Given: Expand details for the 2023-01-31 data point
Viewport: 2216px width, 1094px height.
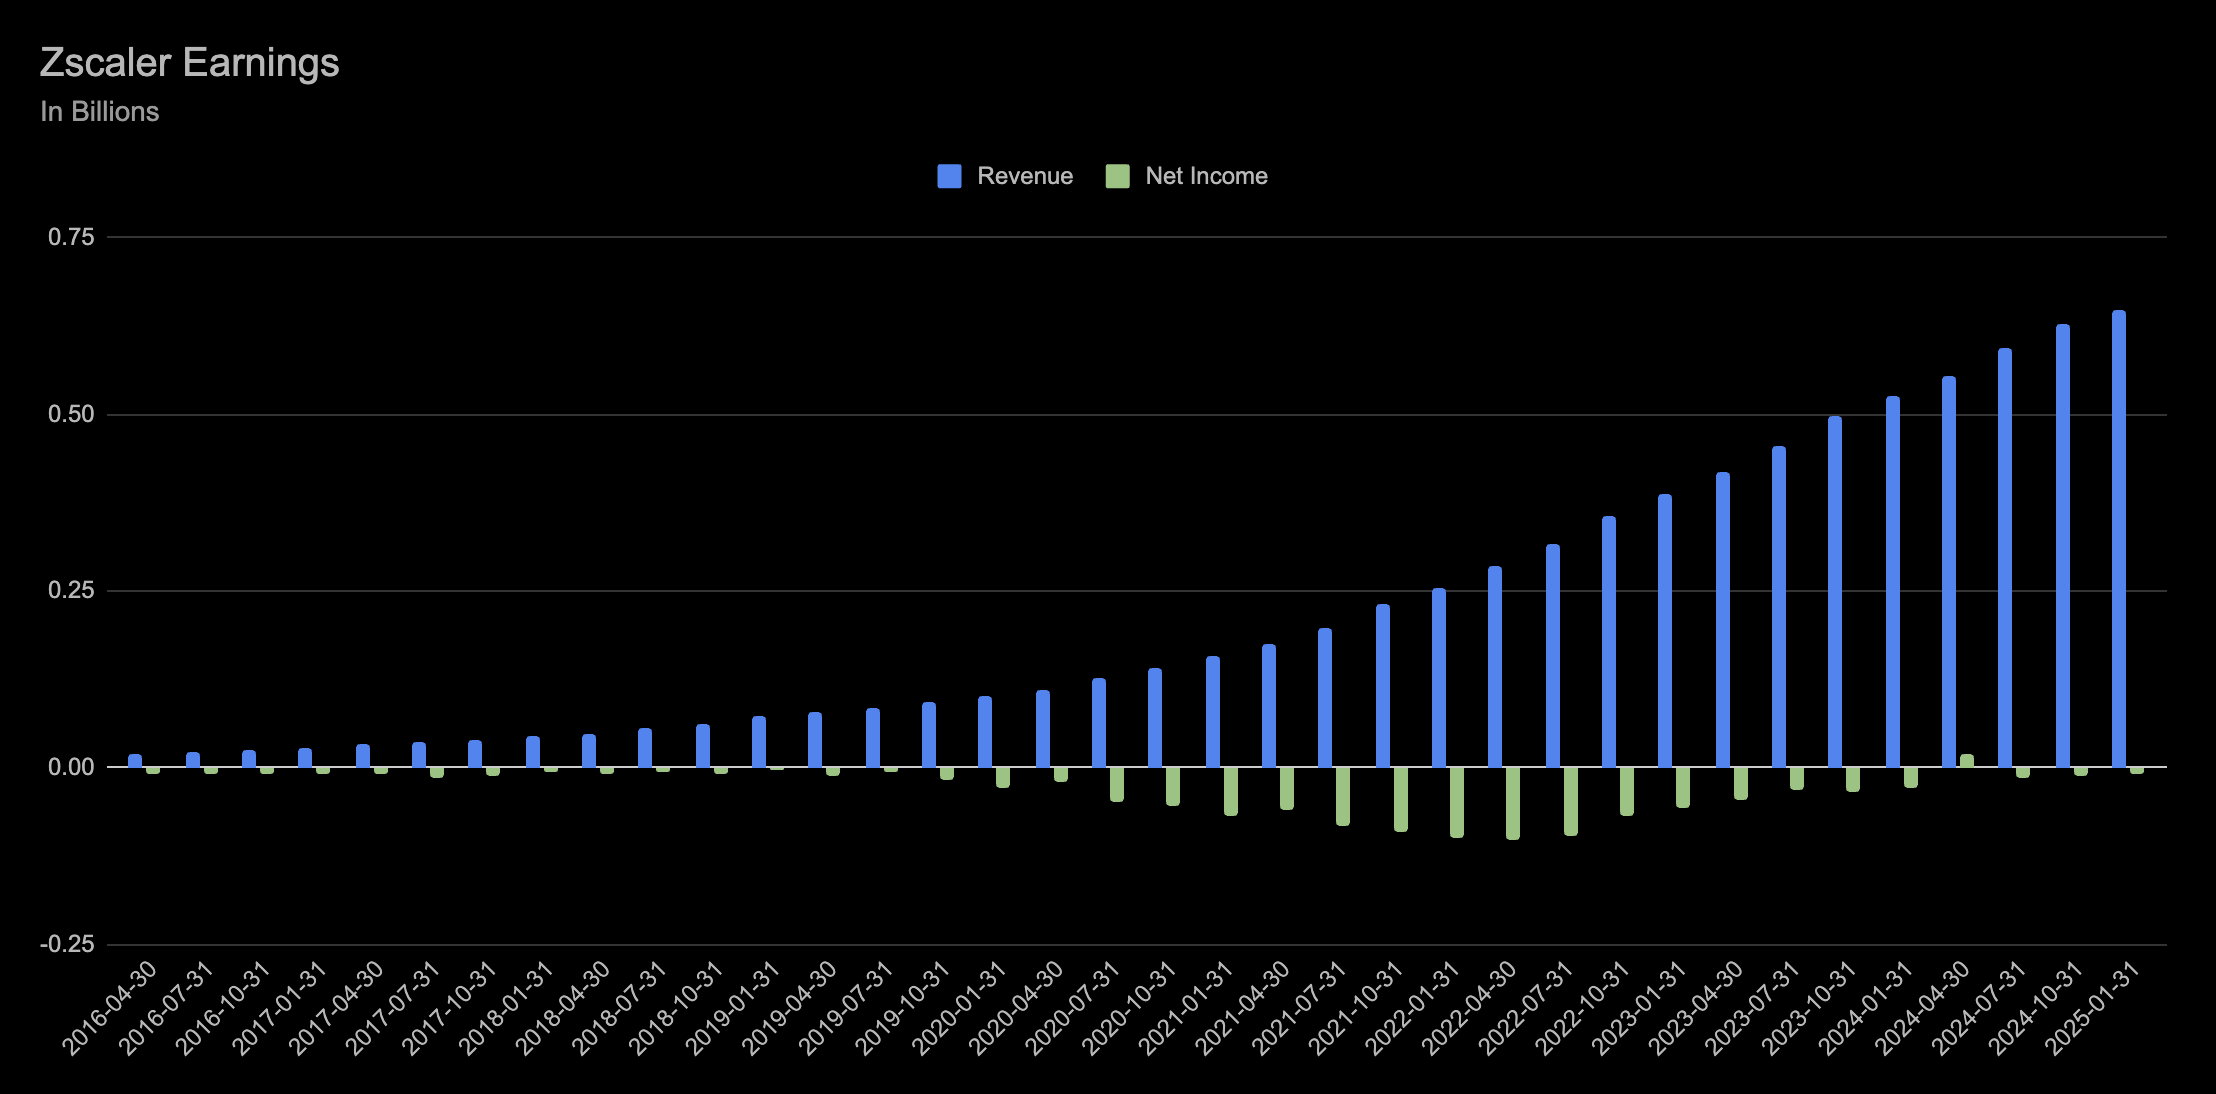Looking at the screenshot, I should pos(1665,620).
